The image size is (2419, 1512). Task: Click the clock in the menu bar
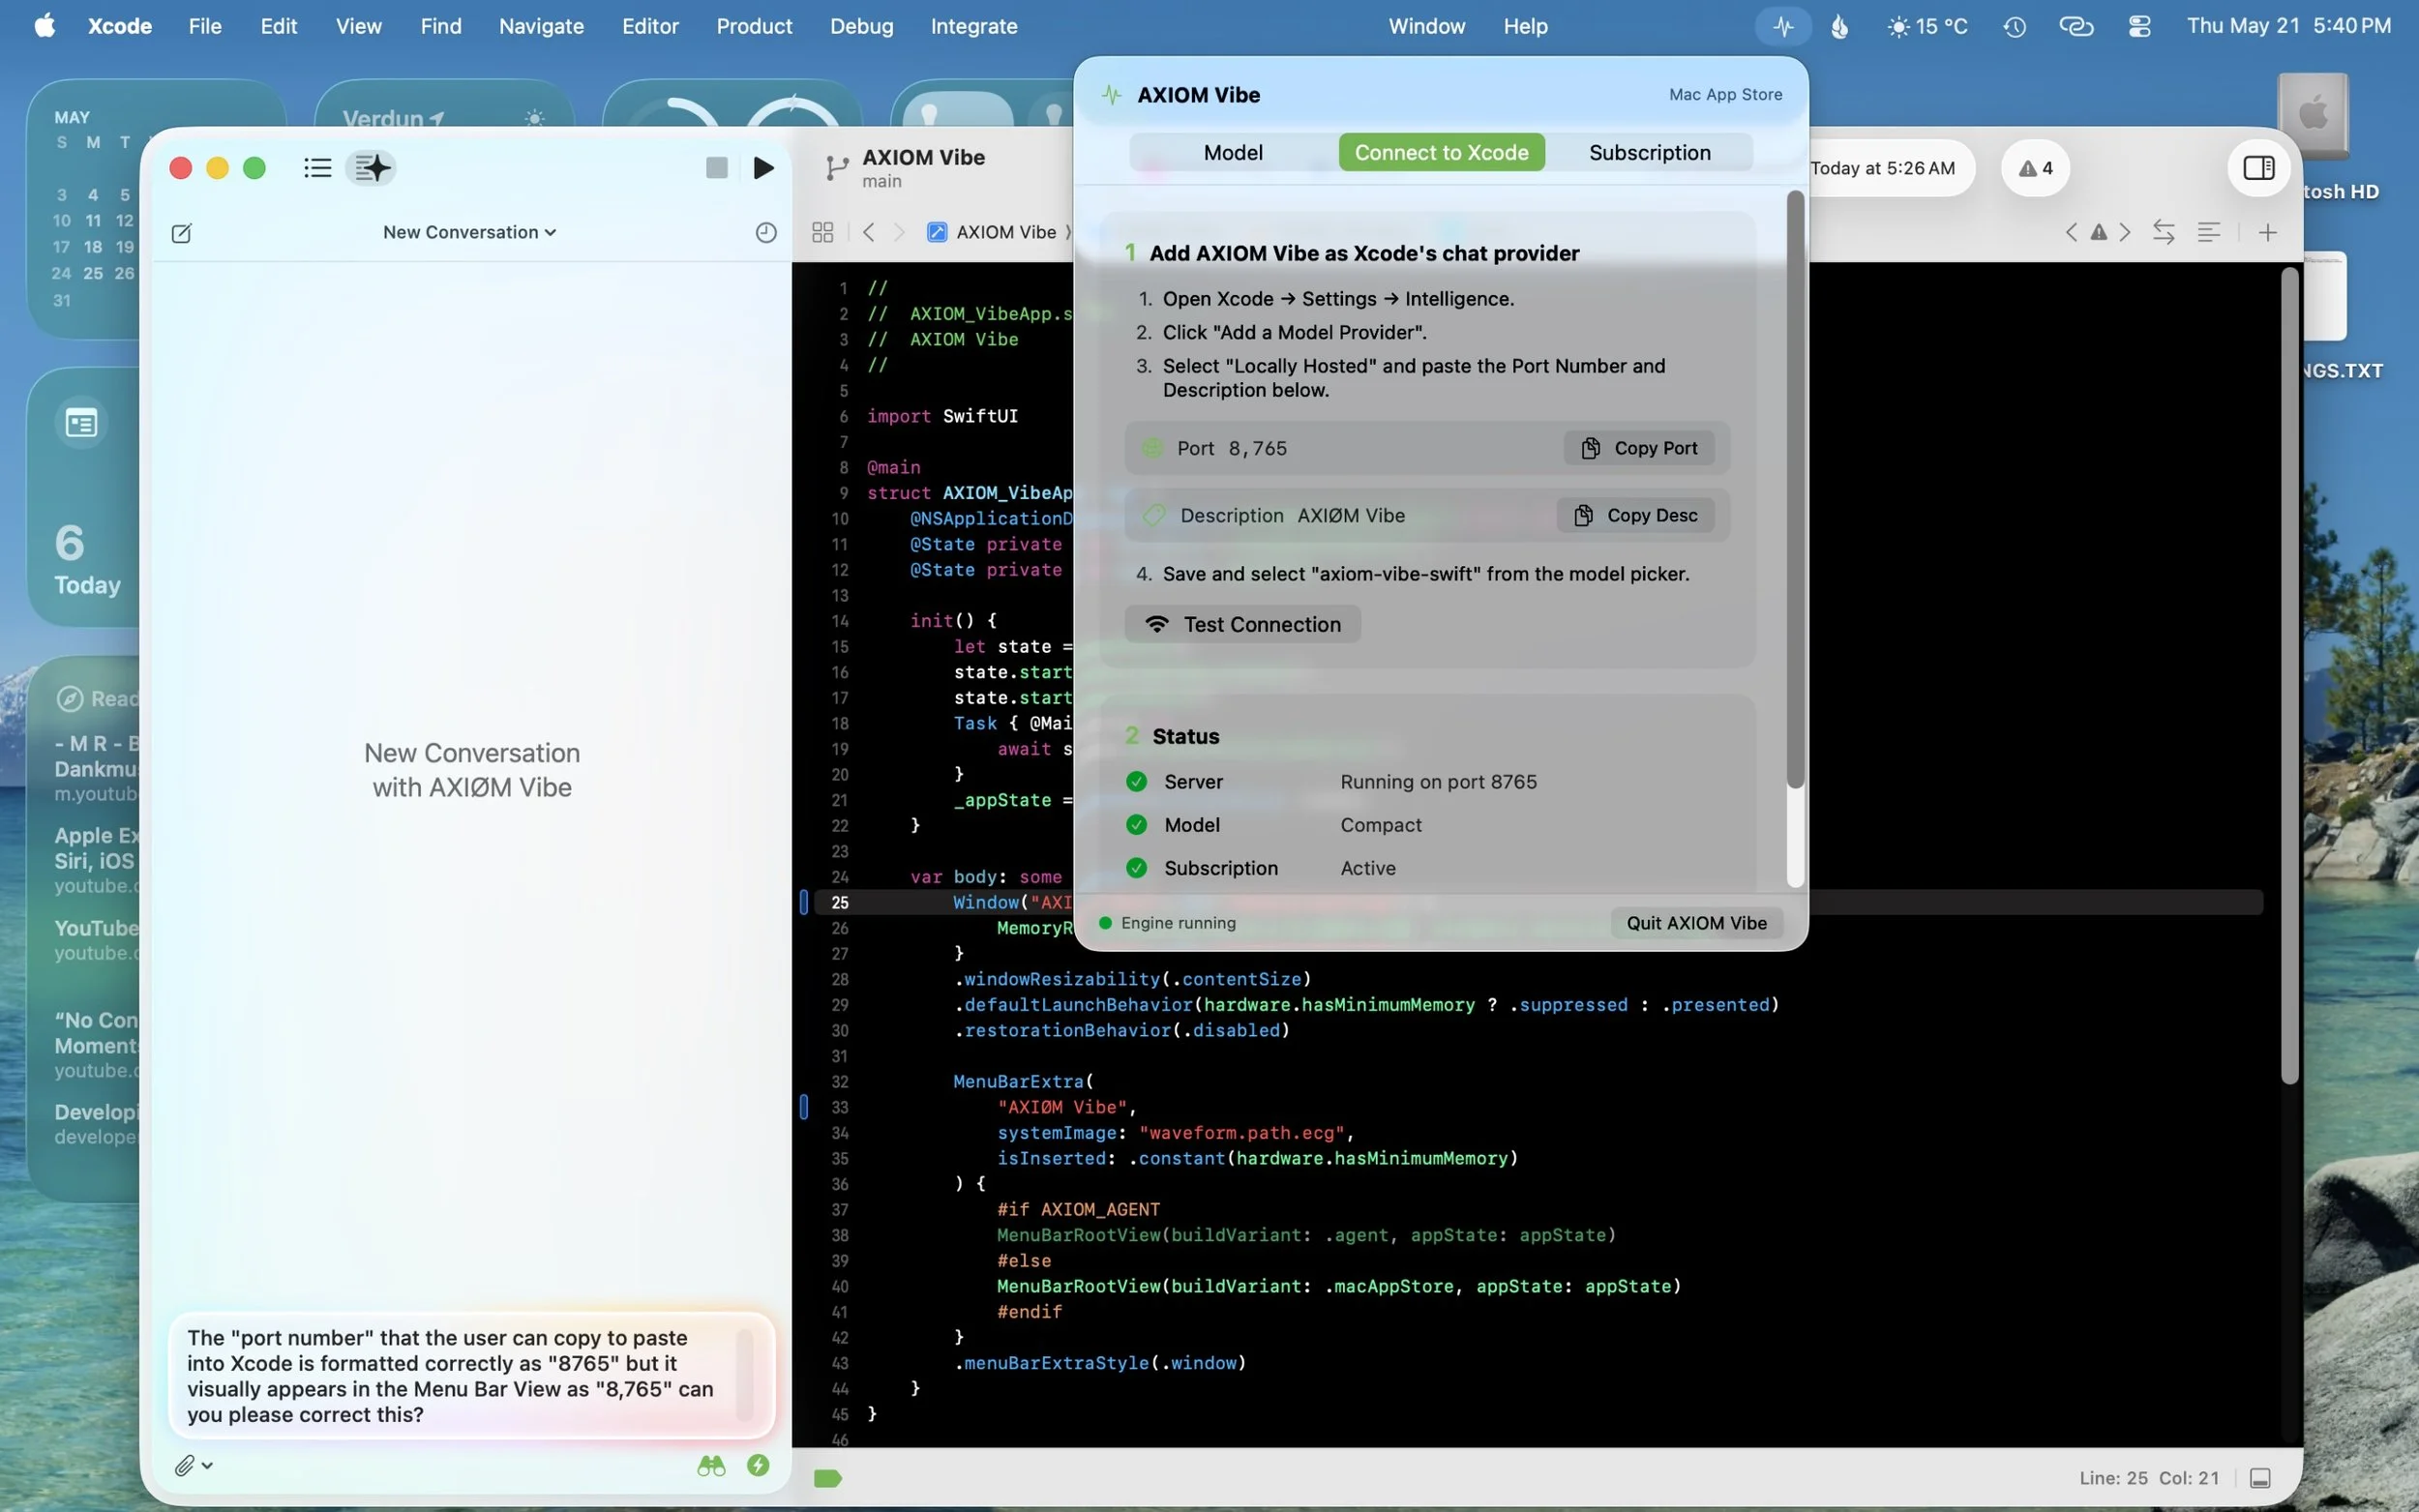2288,26
